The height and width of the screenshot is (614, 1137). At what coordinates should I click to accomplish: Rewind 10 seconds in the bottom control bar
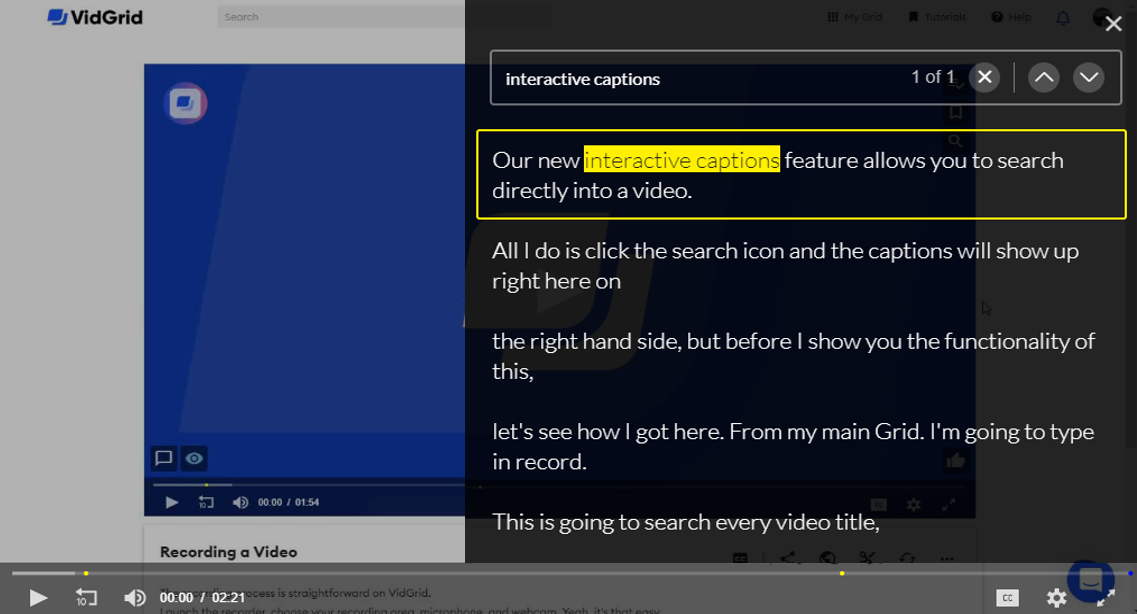[86, 597]
